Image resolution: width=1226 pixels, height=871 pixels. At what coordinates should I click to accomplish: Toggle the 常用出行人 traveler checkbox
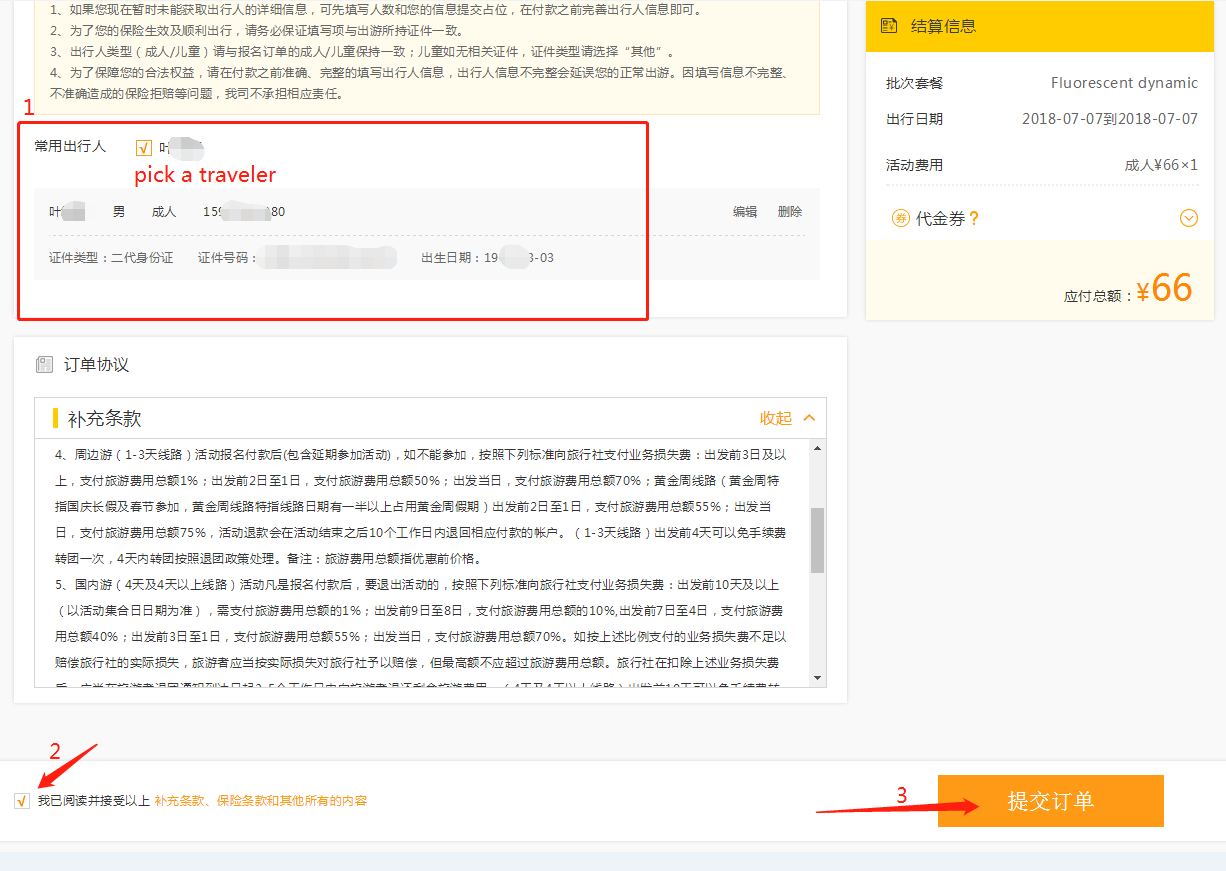click(144, 148)
